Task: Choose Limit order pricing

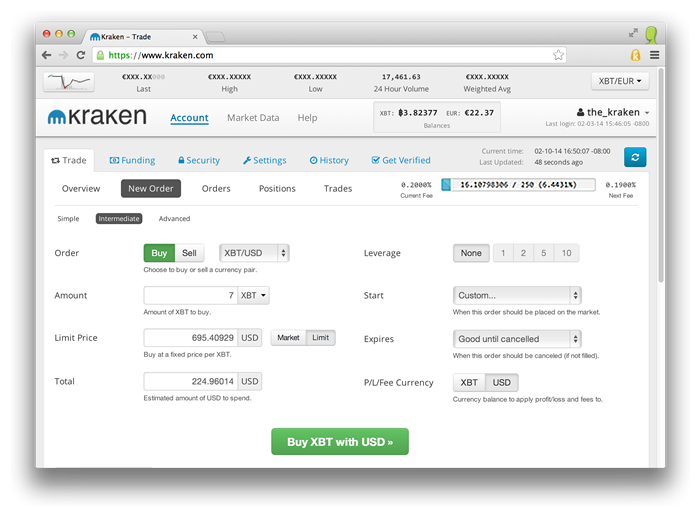Action: [321, 338]
